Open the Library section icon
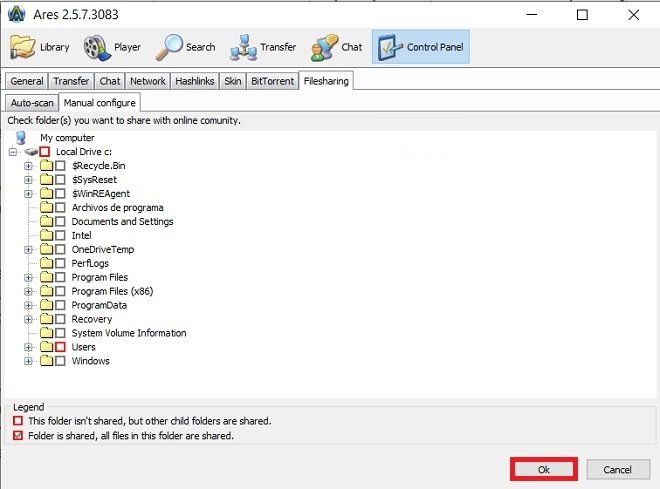The image size is (660, 489). (22, 47)
